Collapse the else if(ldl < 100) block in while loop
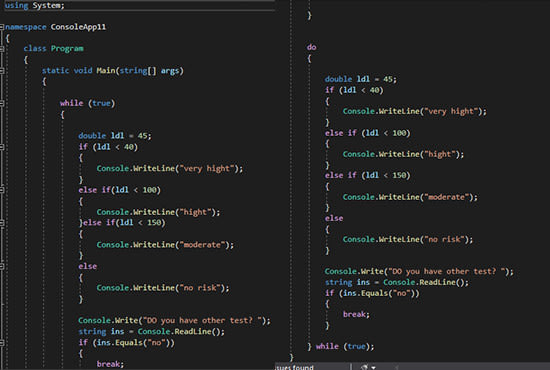 (x=2, y=190)
